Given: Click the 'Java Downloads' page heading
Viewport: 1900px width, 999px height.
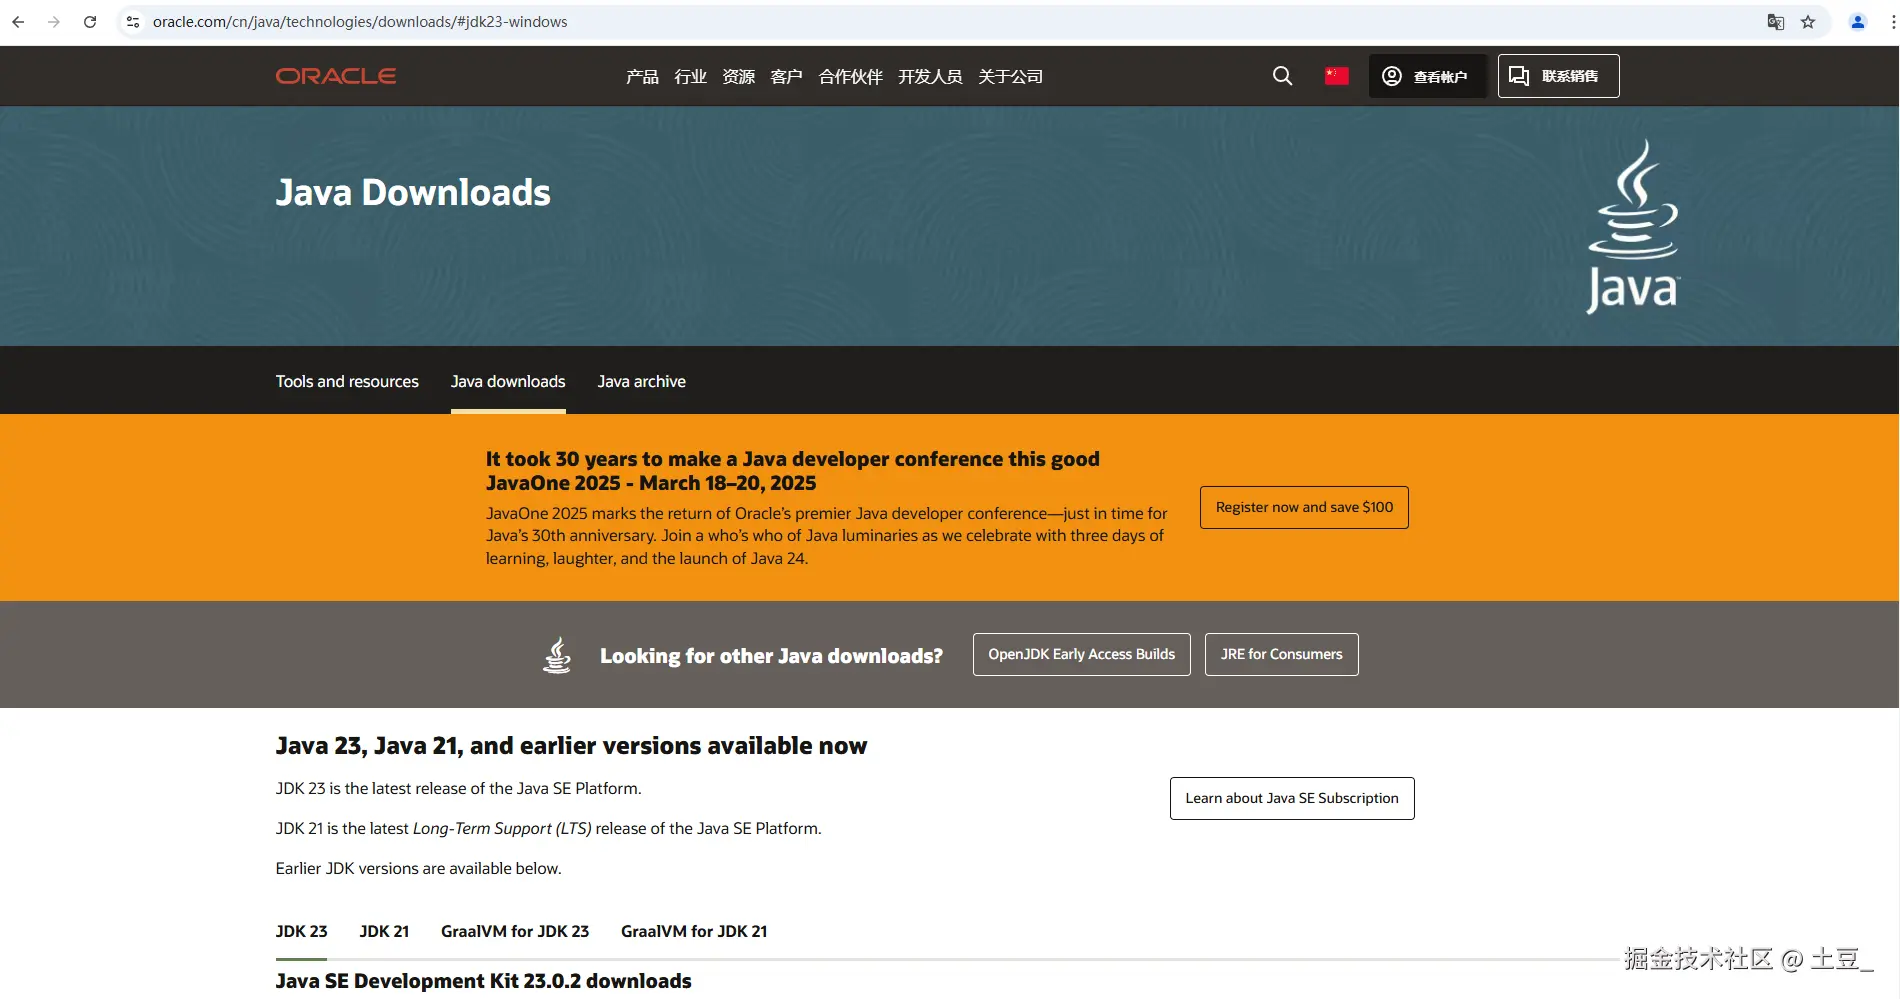Looking at the screenshot, I should (413, 192).
